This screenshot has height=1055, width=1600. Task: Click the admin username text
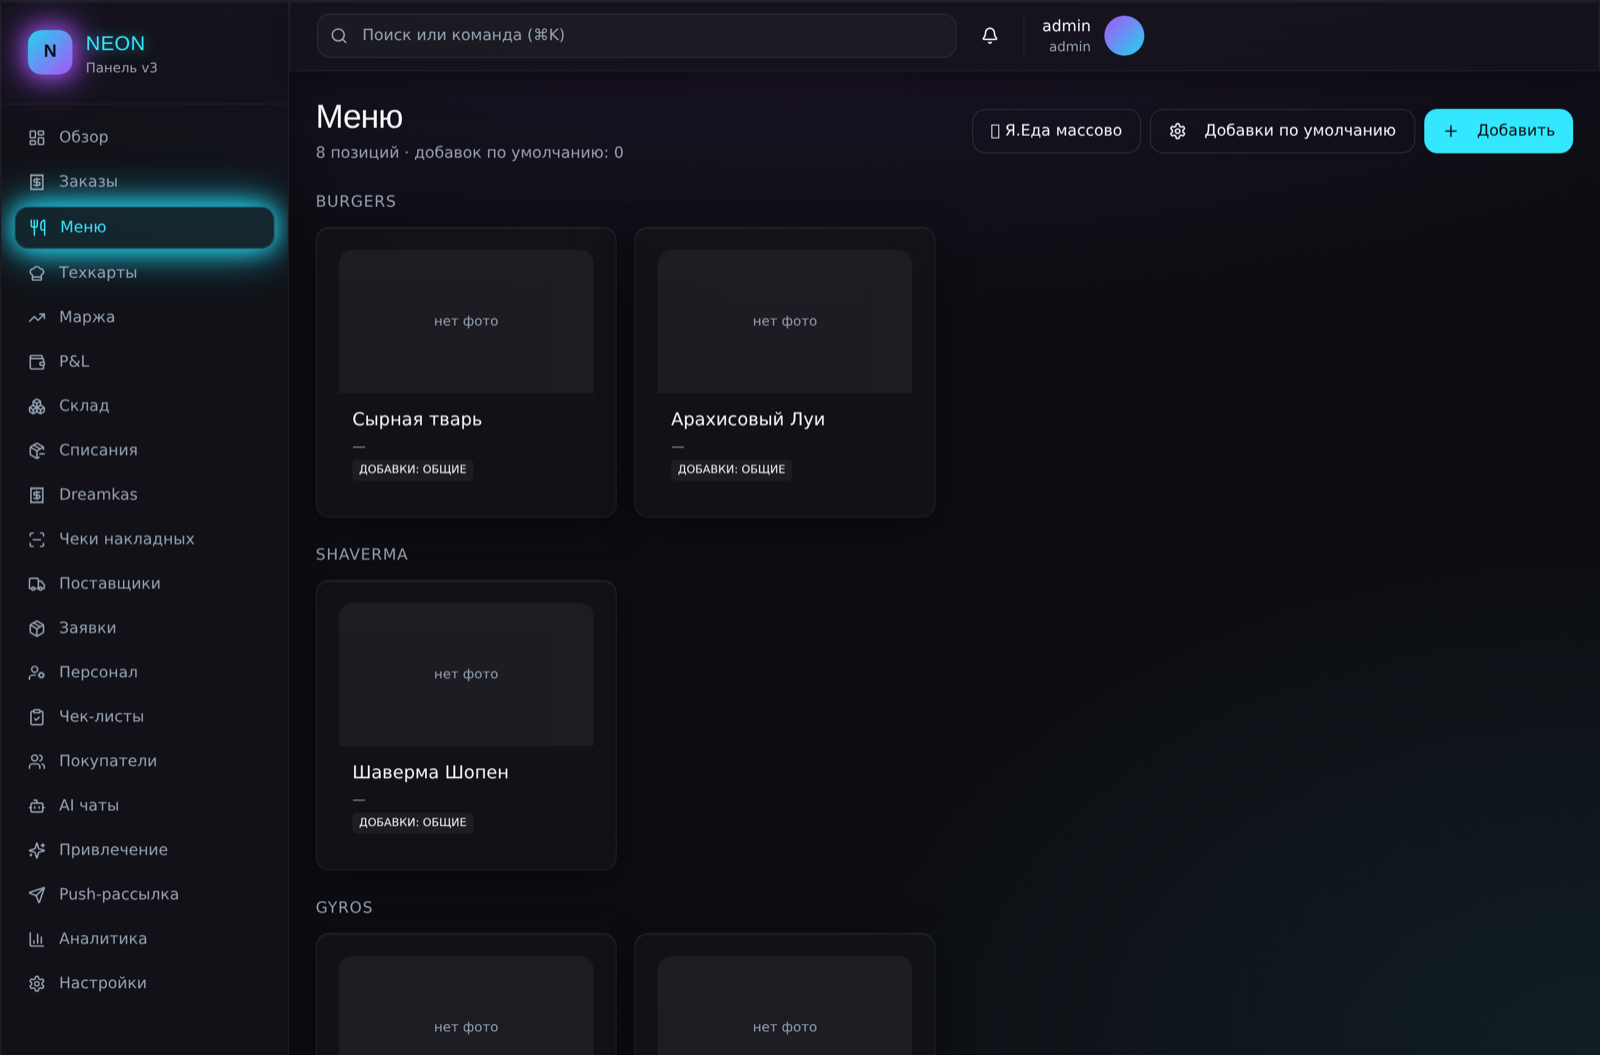(x=1066, y=26)
